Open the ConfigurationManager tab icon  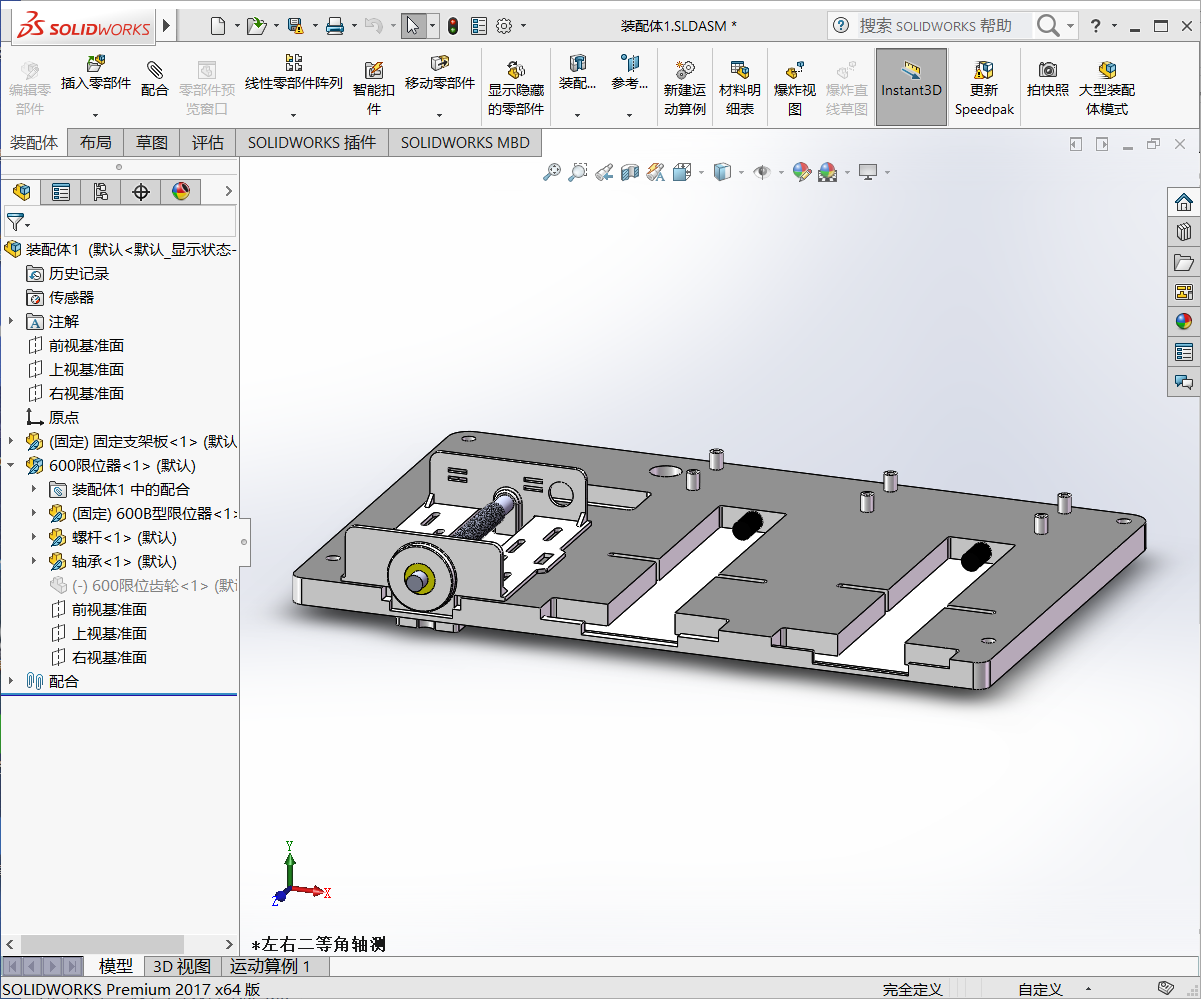point(101,191)
